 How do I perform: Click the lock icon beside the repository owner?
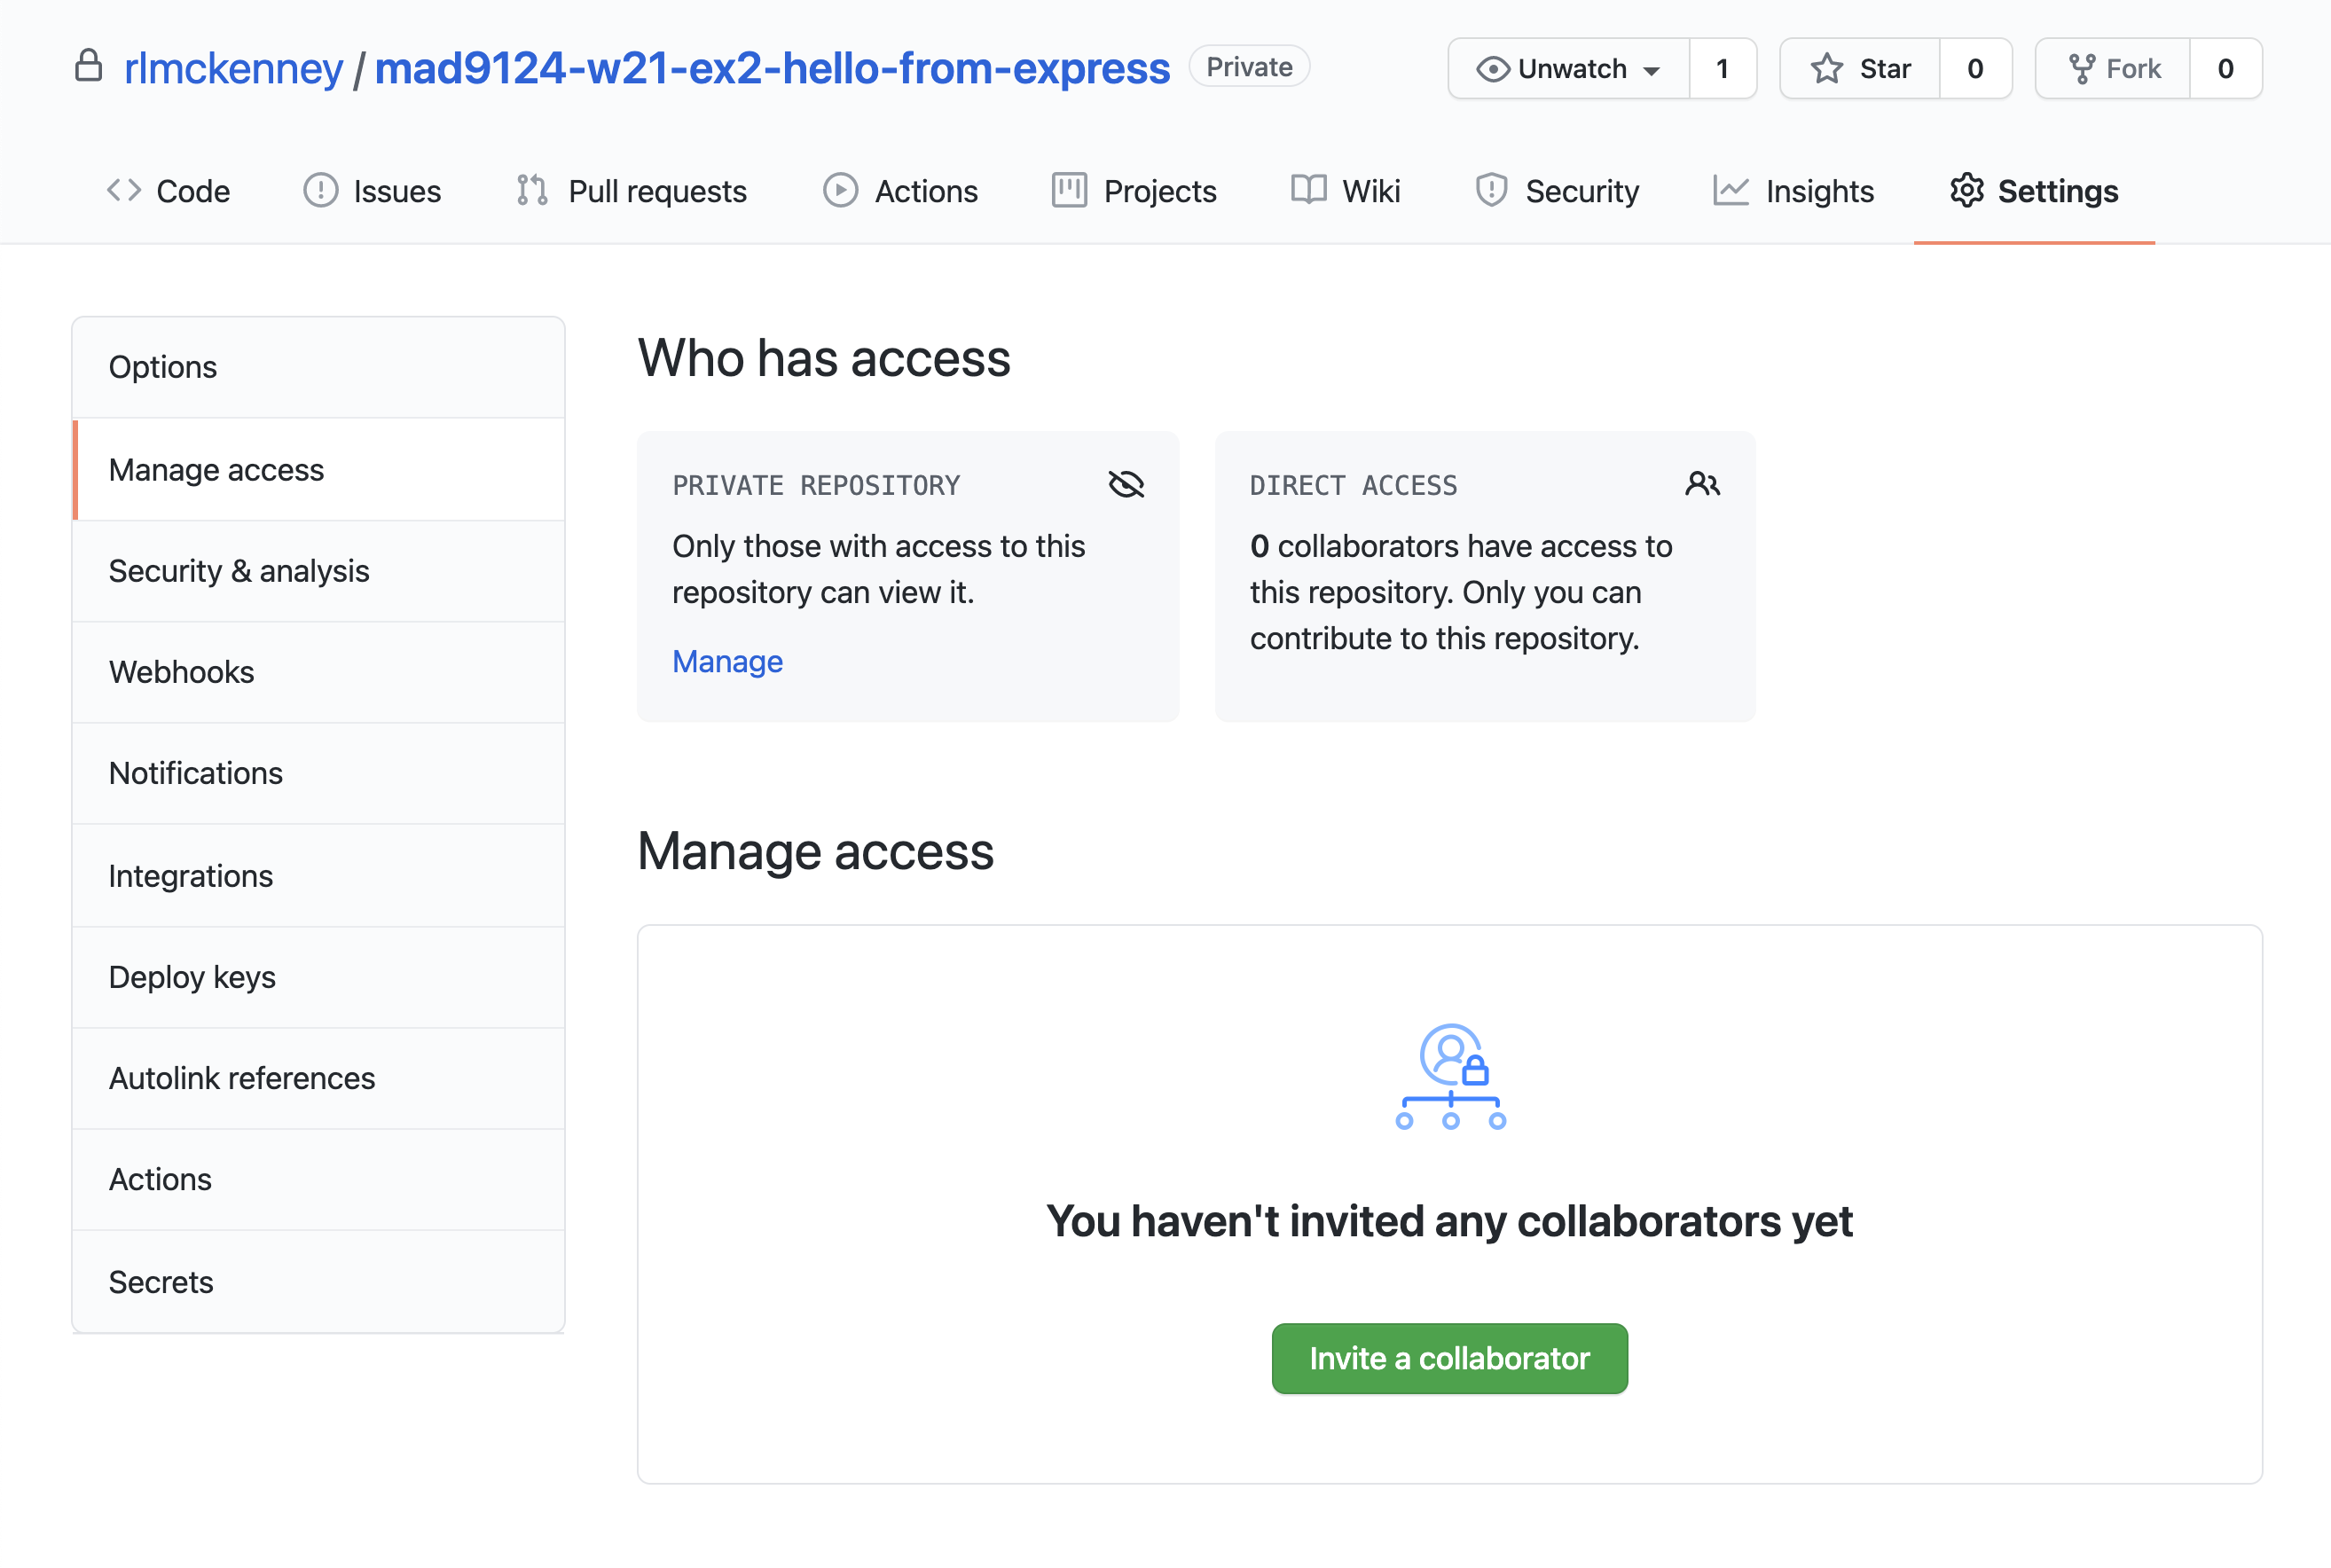click(89, 66)
